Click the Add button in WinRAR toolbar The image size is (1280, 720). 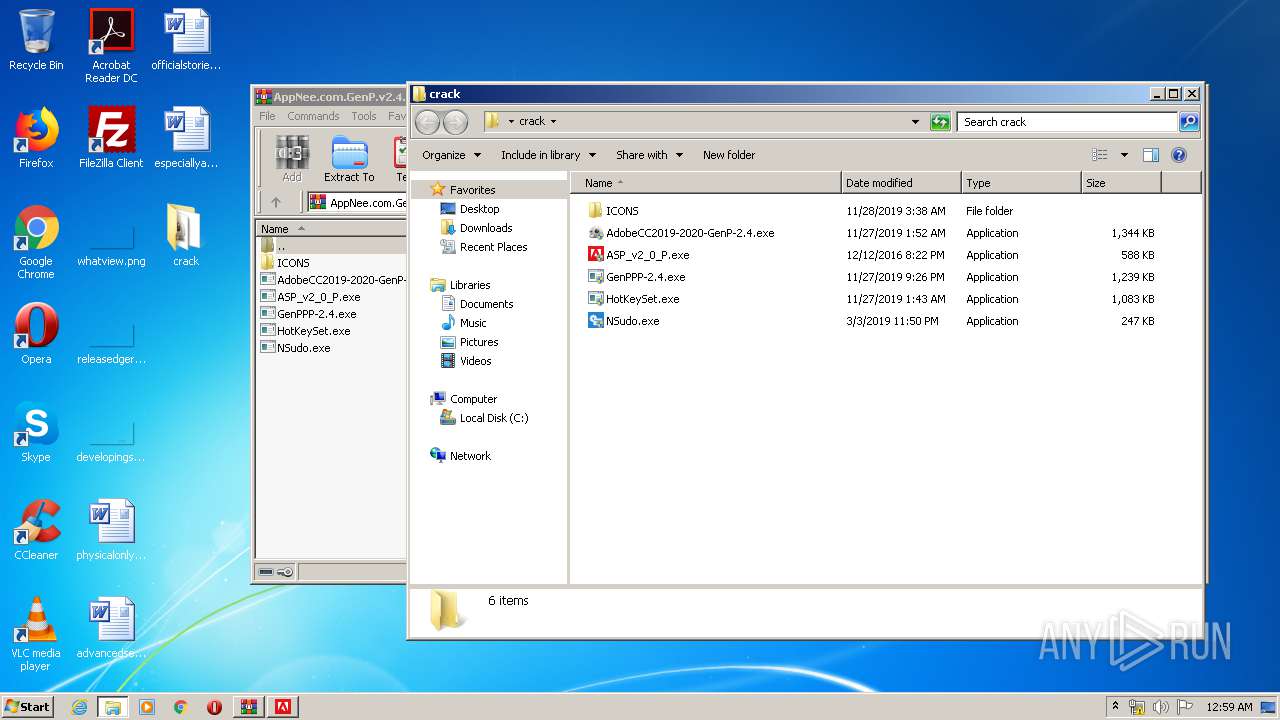pyautogui.click(x=292, y=159)
